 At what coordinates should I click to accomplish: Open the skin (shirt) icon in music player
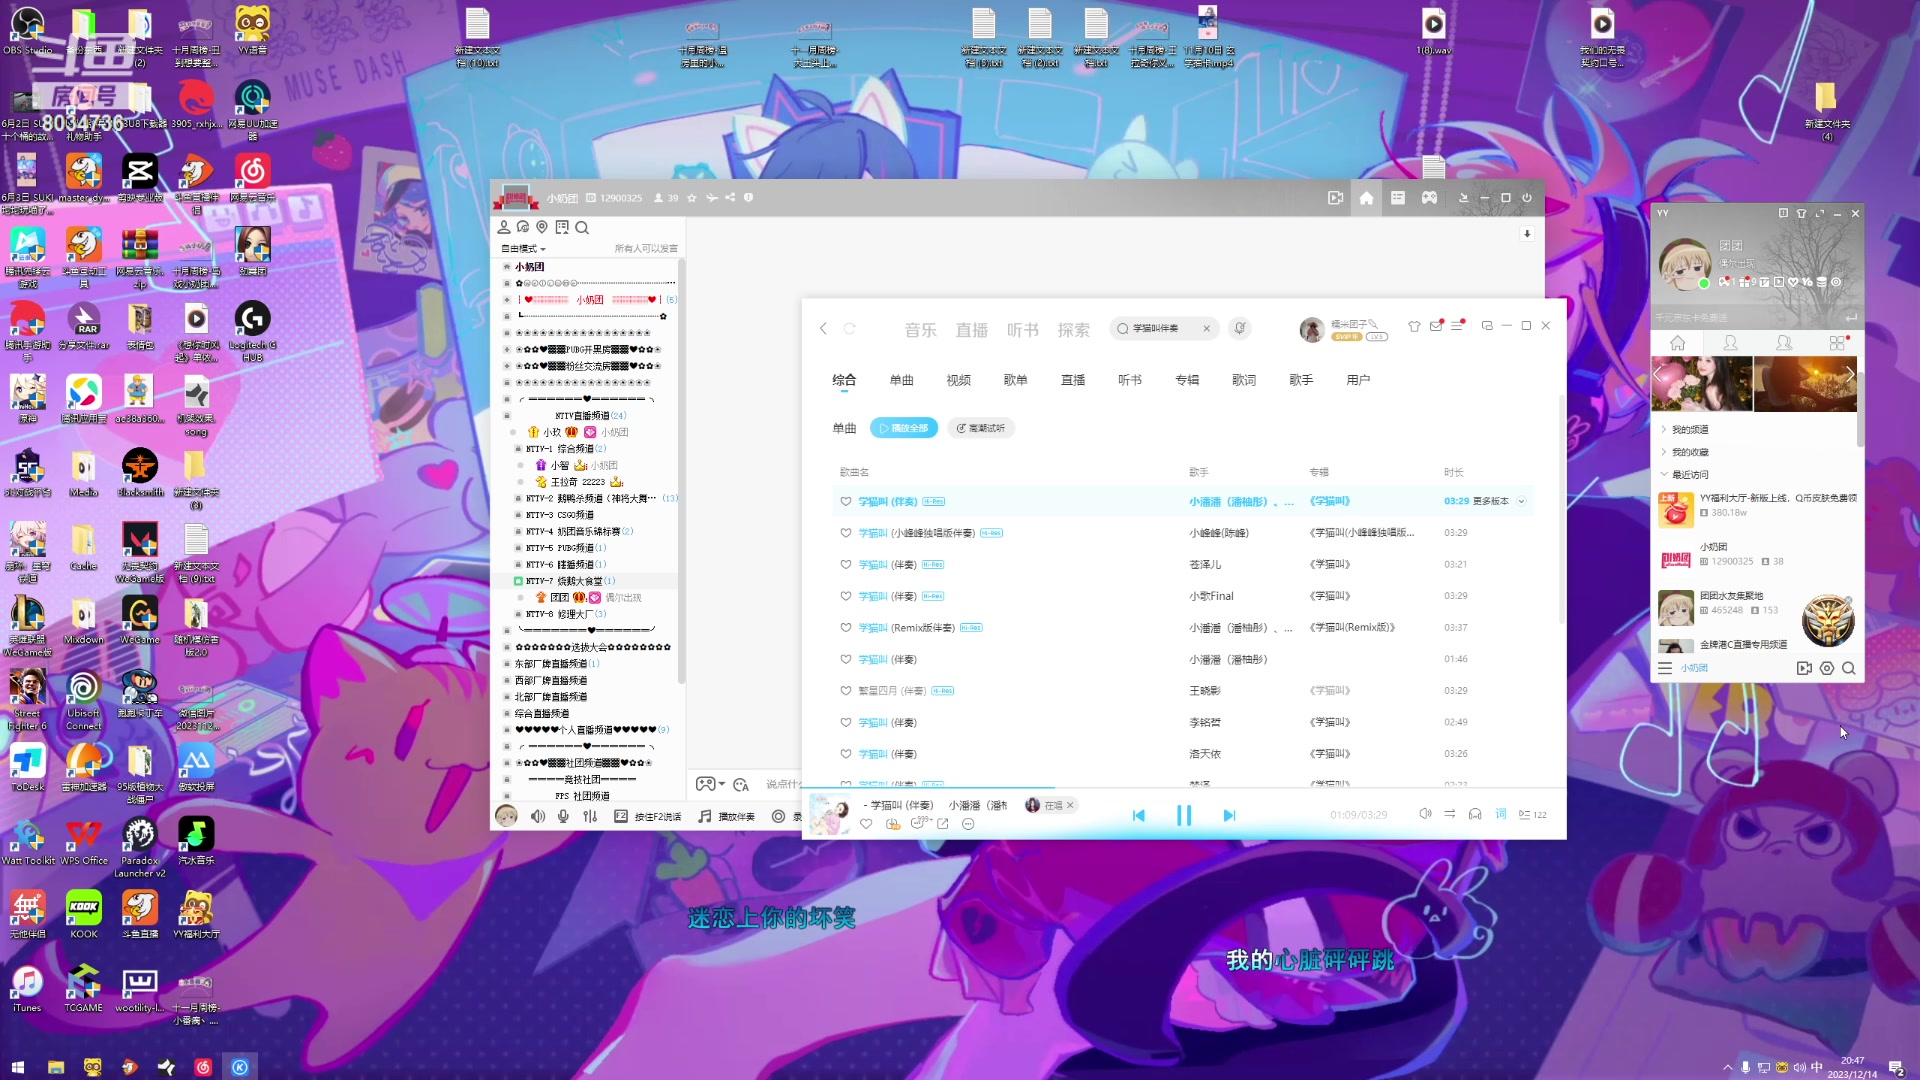pos(1414,326)
